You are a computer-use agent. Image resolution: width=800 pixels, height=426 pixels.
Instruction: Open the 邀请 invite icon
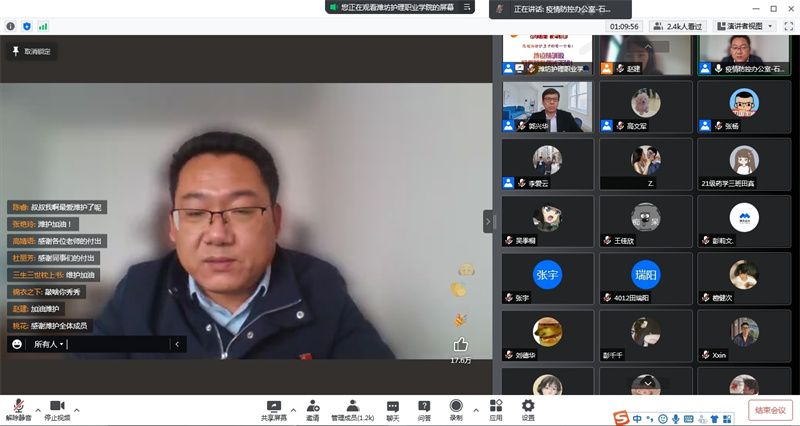(x=313, y=410)
